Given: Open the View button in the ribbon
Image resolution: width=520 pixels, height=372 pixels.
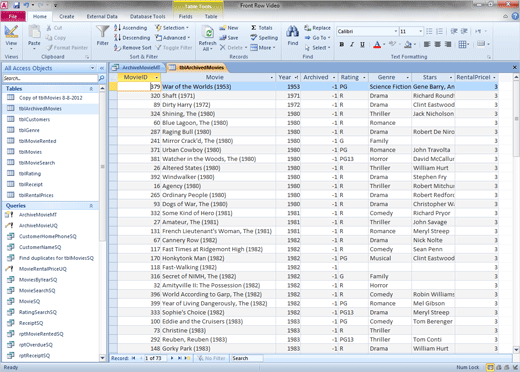Looking at the screenshot, I should click(x=11, y=37).
